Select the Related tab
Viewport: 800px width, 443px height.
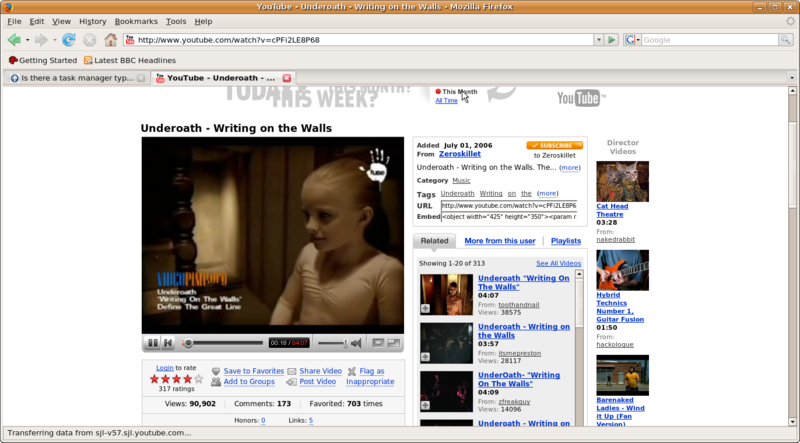(435, 241)
